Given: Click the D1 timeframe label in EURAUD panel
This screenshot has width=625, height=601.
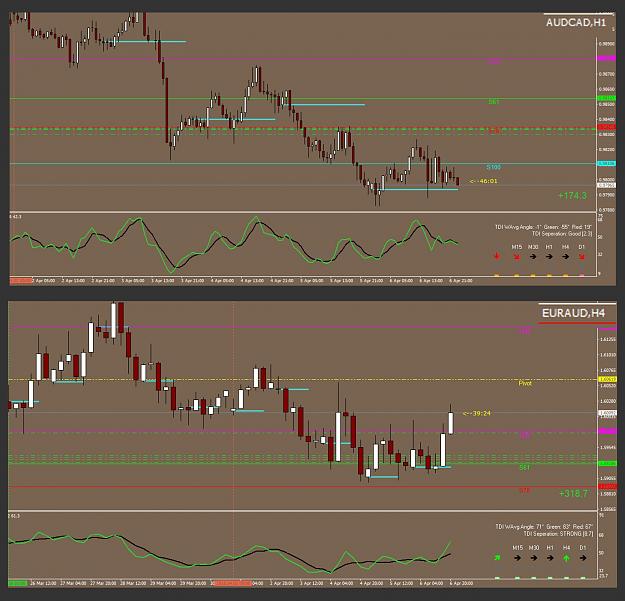Looking at the screenshot, I should pyautogui.click(x=583, y=548).
